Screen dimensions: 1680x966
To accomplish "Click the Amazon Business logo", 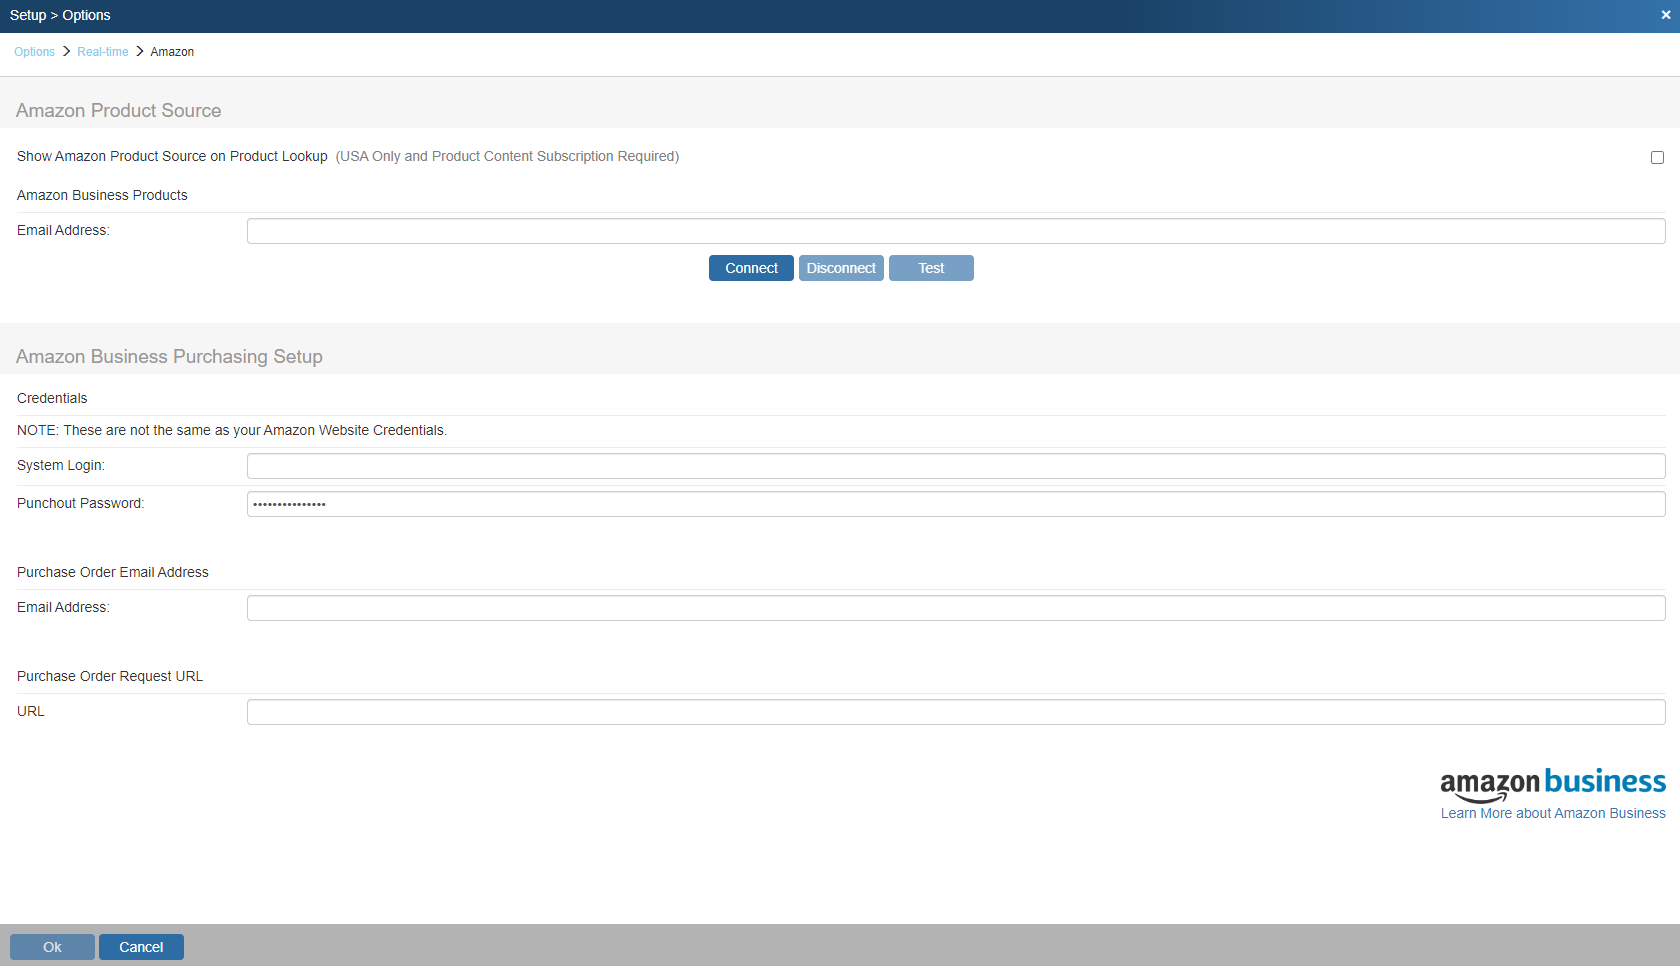I will point(1553,784).
